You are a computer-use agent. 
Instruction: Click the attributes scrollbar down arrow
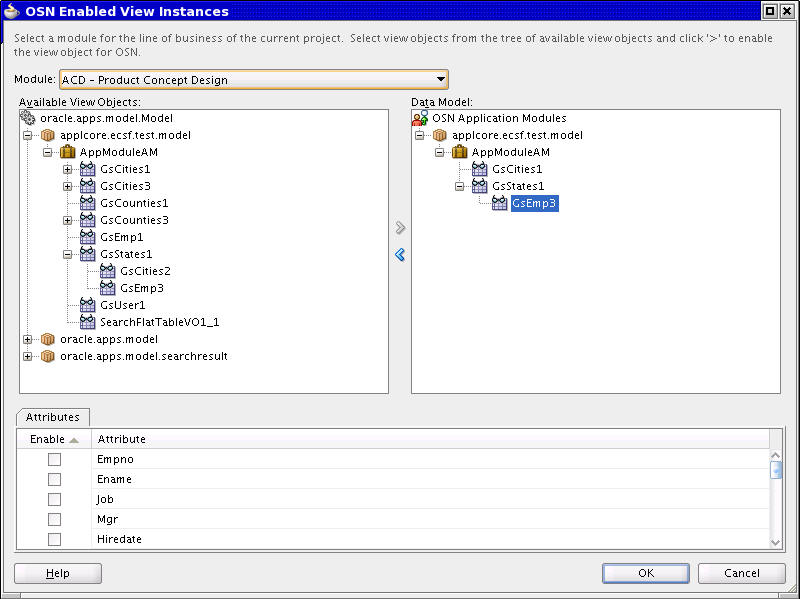click(x=776, y=543)
